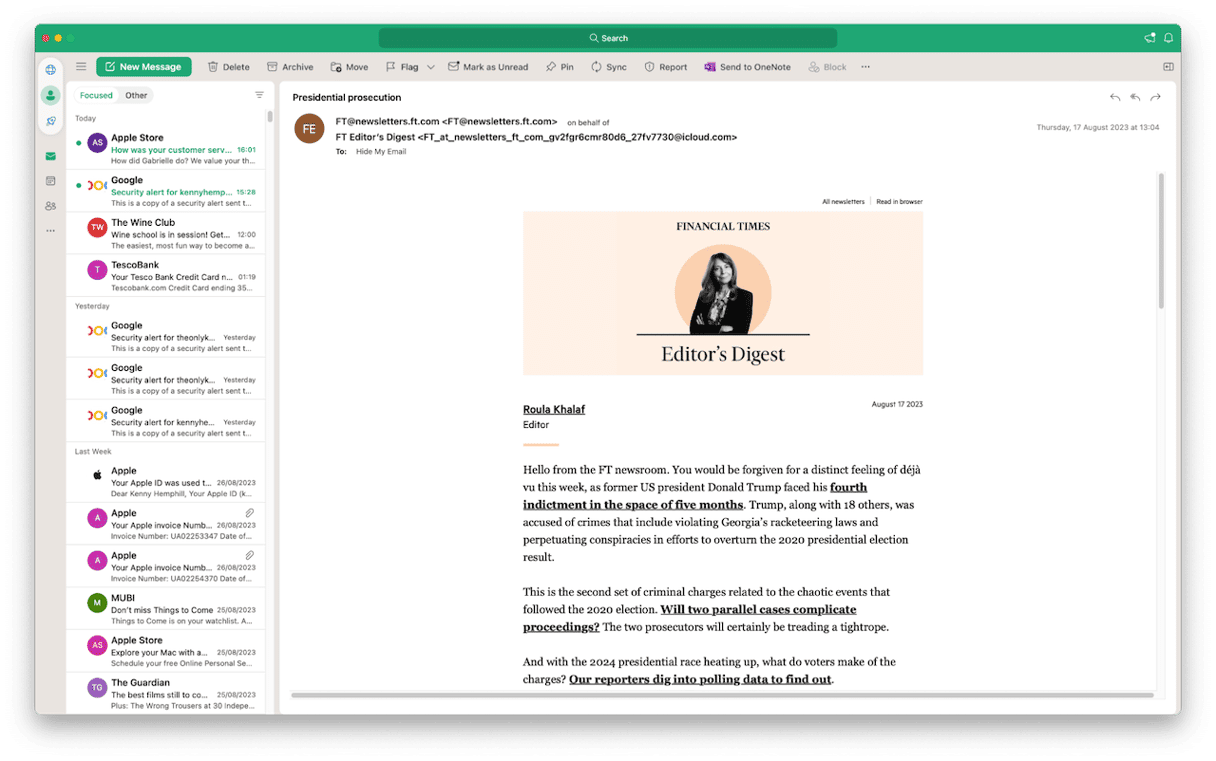The image size is (1216, 761).
Task: Reply all using the double-arrow icon
Action: pyautogui.click(x=1135, y=97)
